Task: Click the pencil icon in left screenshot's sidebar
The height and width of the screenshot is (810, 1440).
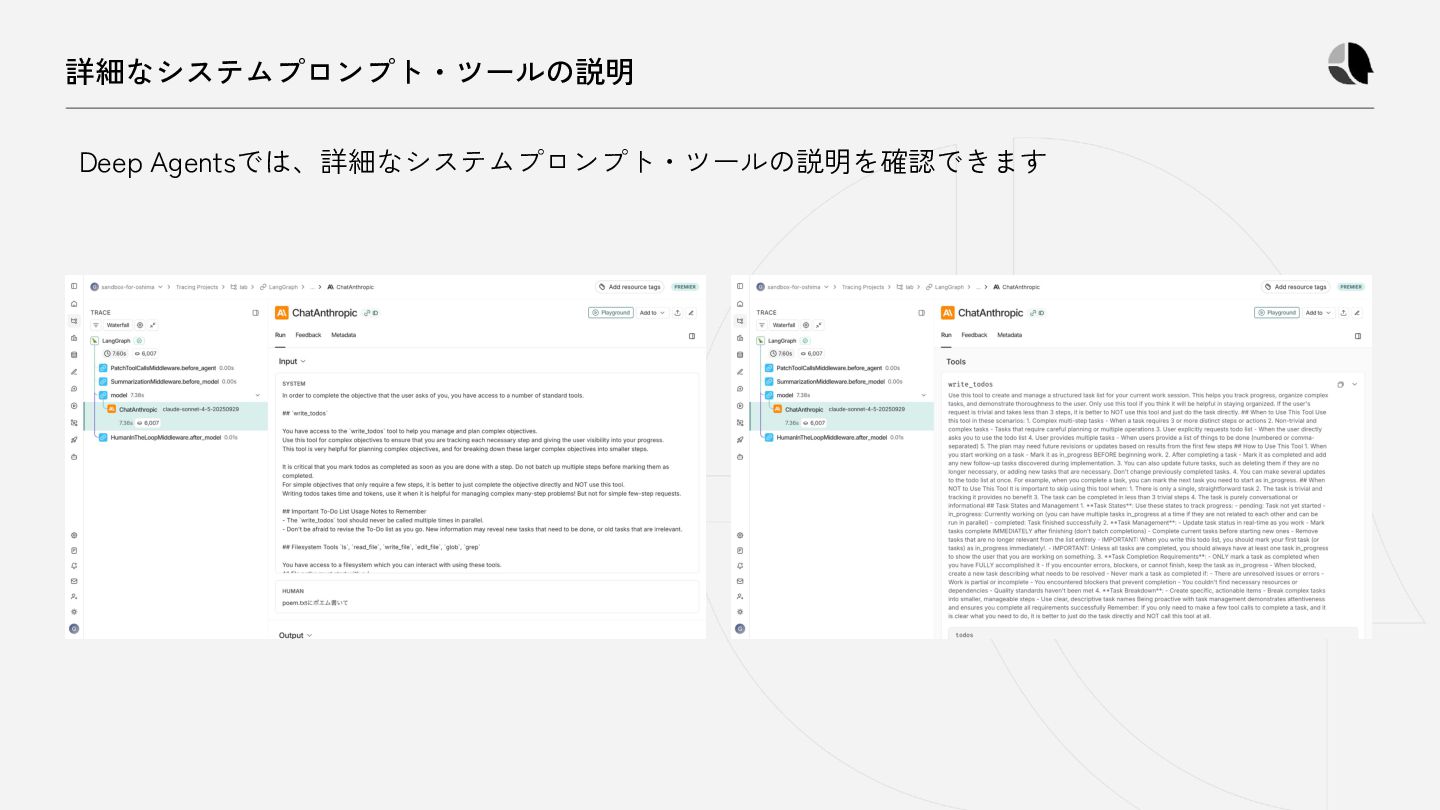Action: 74,371
